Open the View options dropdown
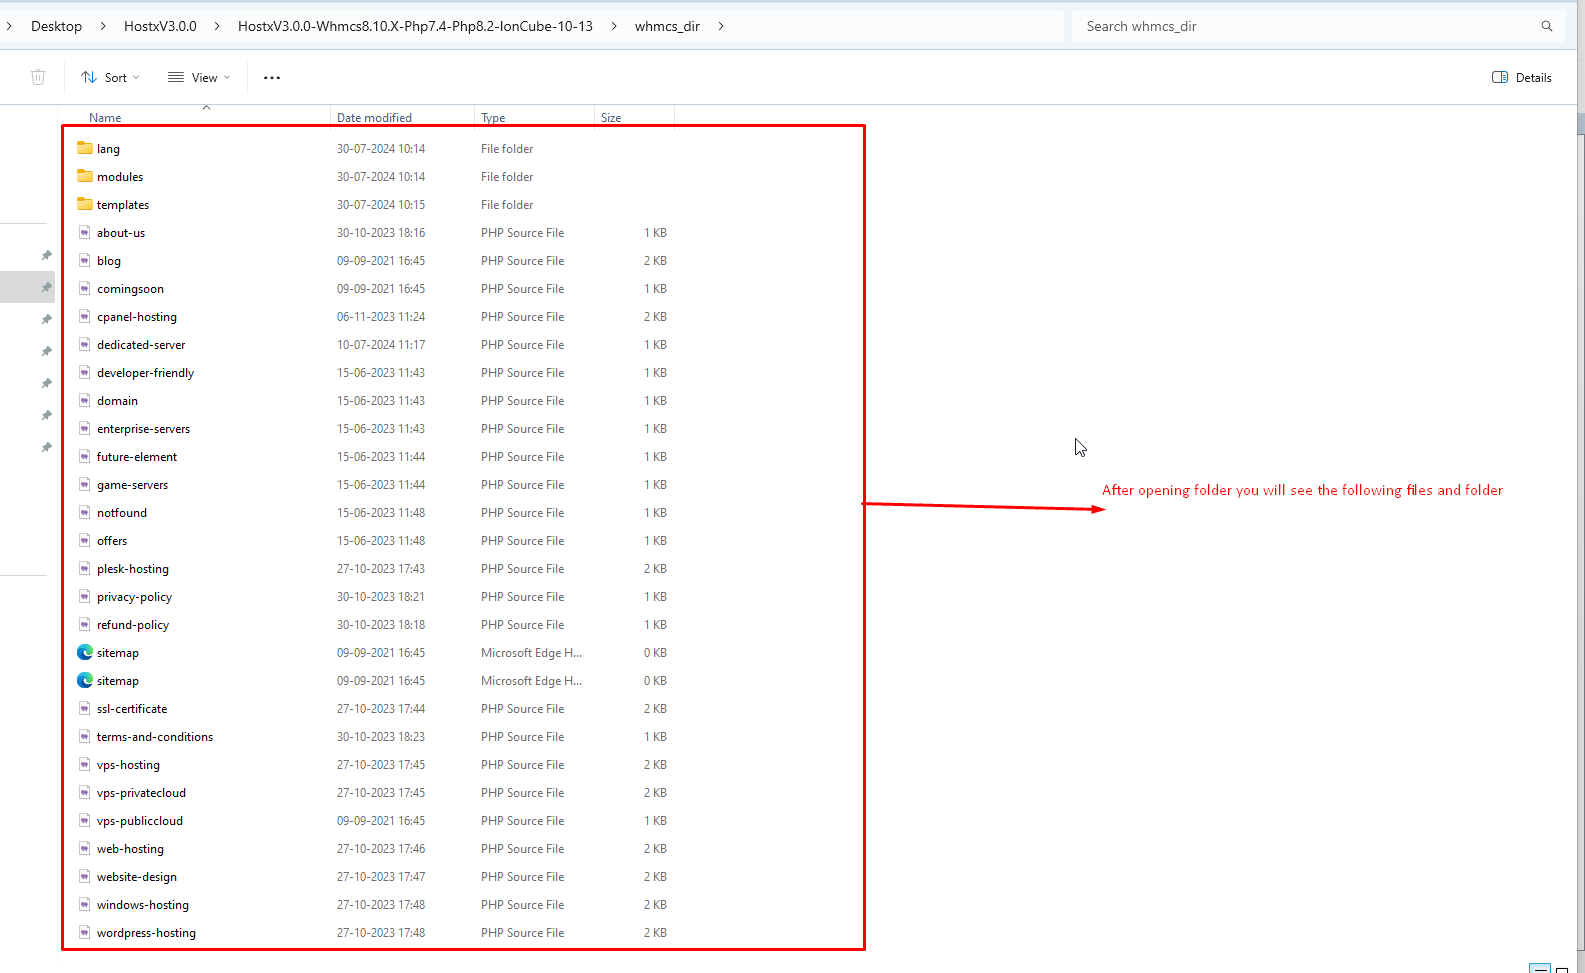The image size is (1585, 973). 199,77
